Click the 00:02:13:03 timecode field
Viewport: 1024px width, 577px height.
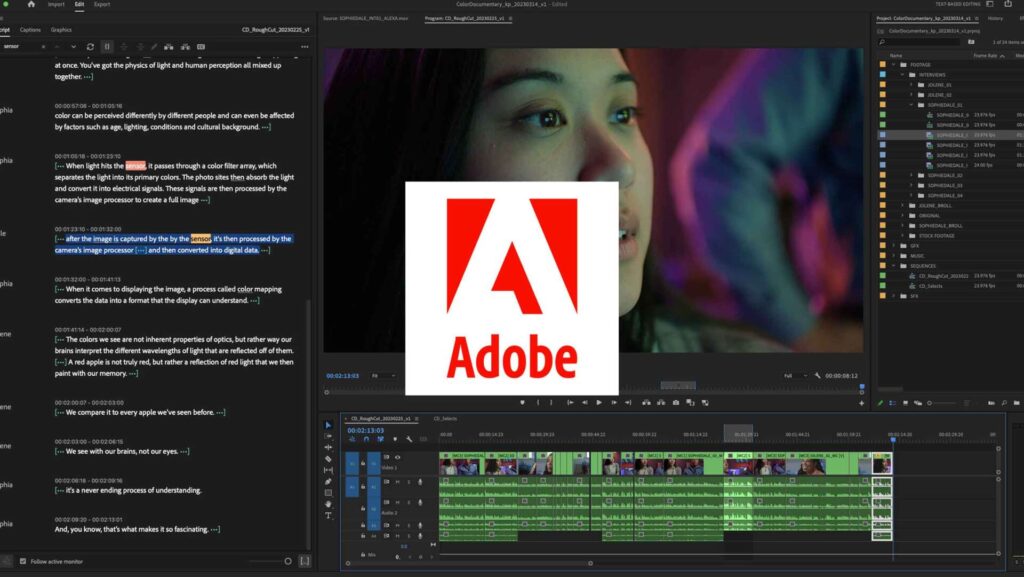(367, 428)
